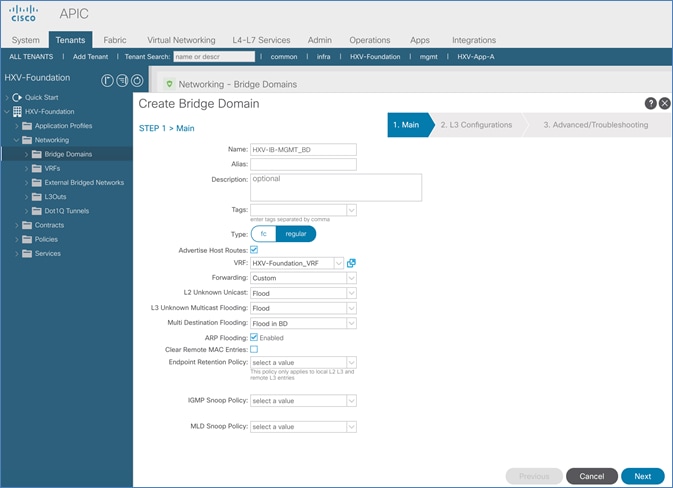Open MLD Snoop Policy dropdown
The image size is (673, 488).
tap(351, 427)
